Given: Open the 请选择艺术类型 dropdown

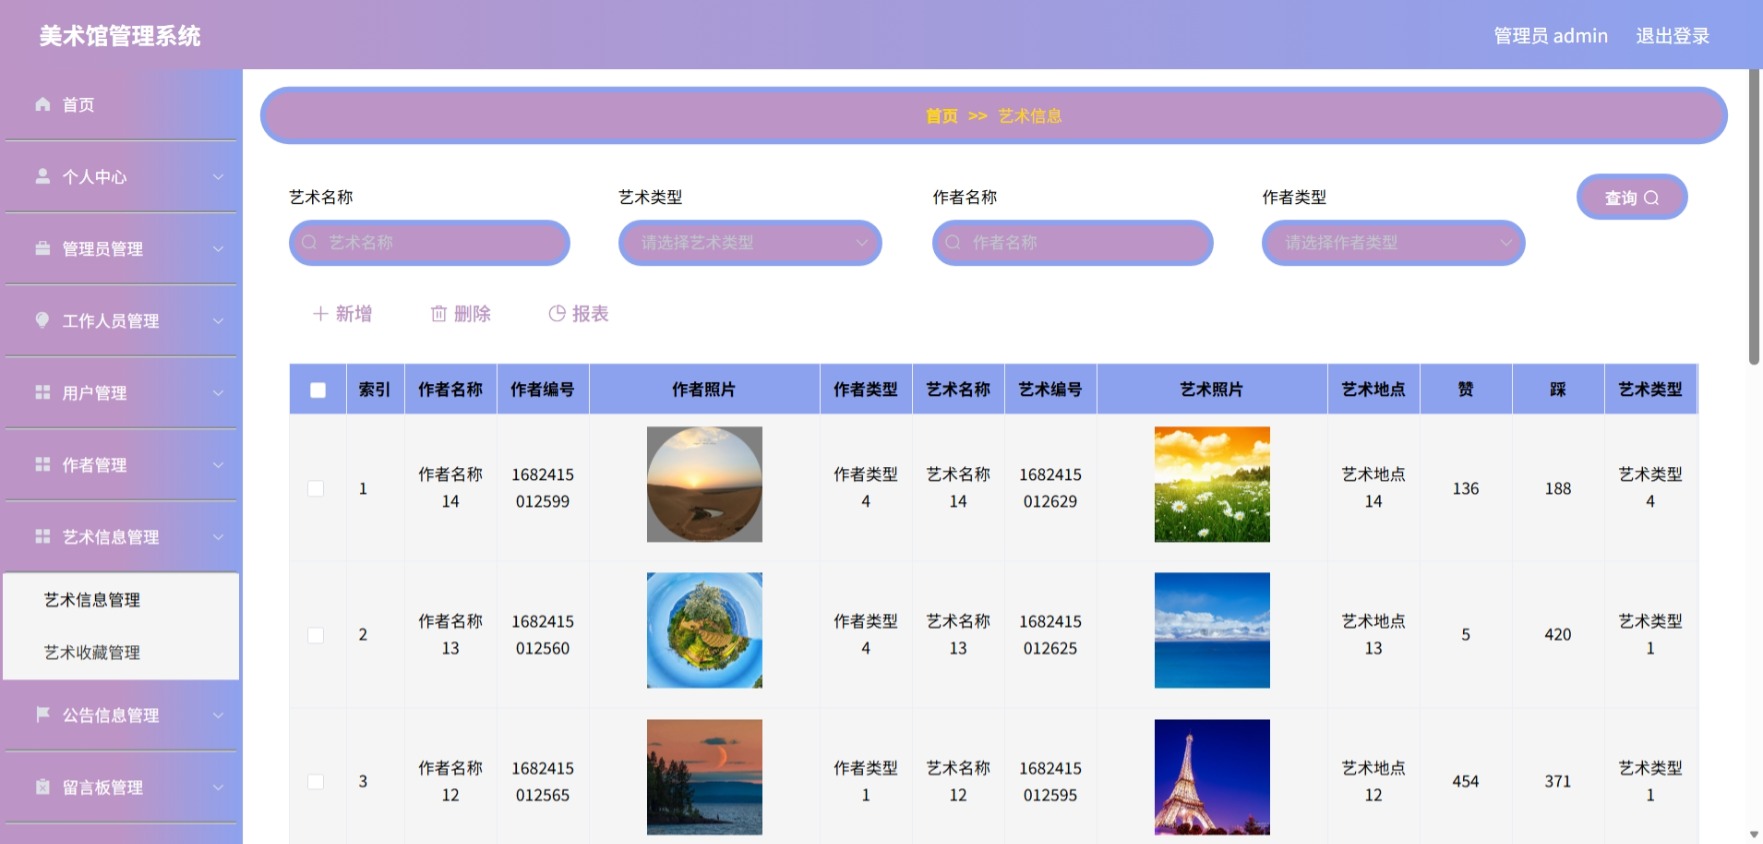Looking at the screenshot, I should (750, 242).
